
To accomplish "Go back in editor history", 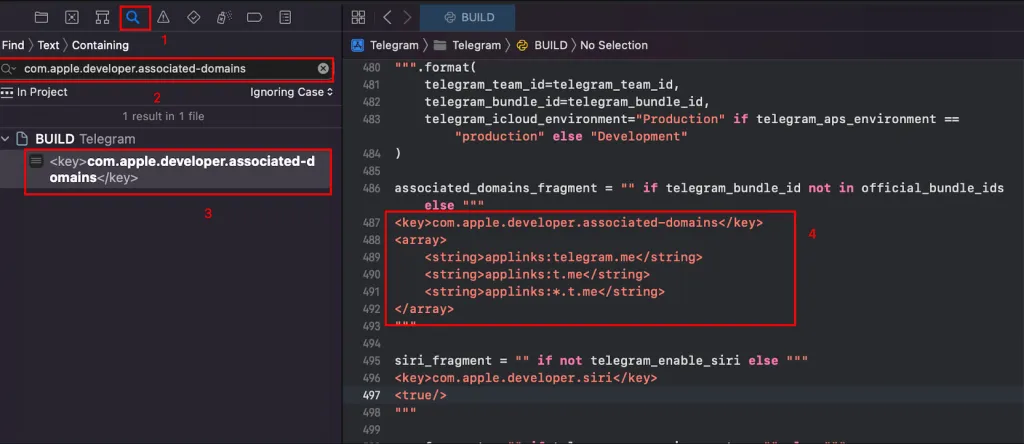I will [x=388, y=17].
